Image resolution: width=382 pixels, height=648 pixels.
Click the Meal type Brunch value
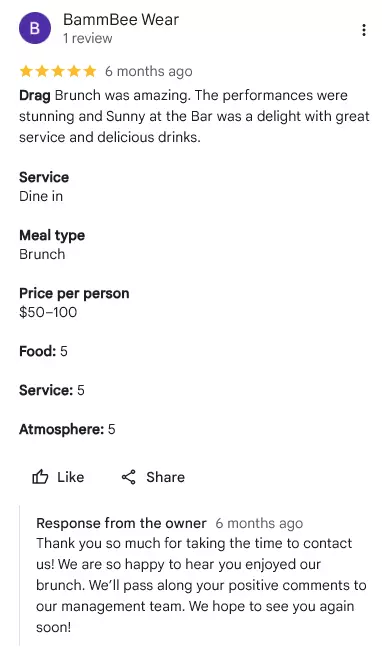(42, 254)
